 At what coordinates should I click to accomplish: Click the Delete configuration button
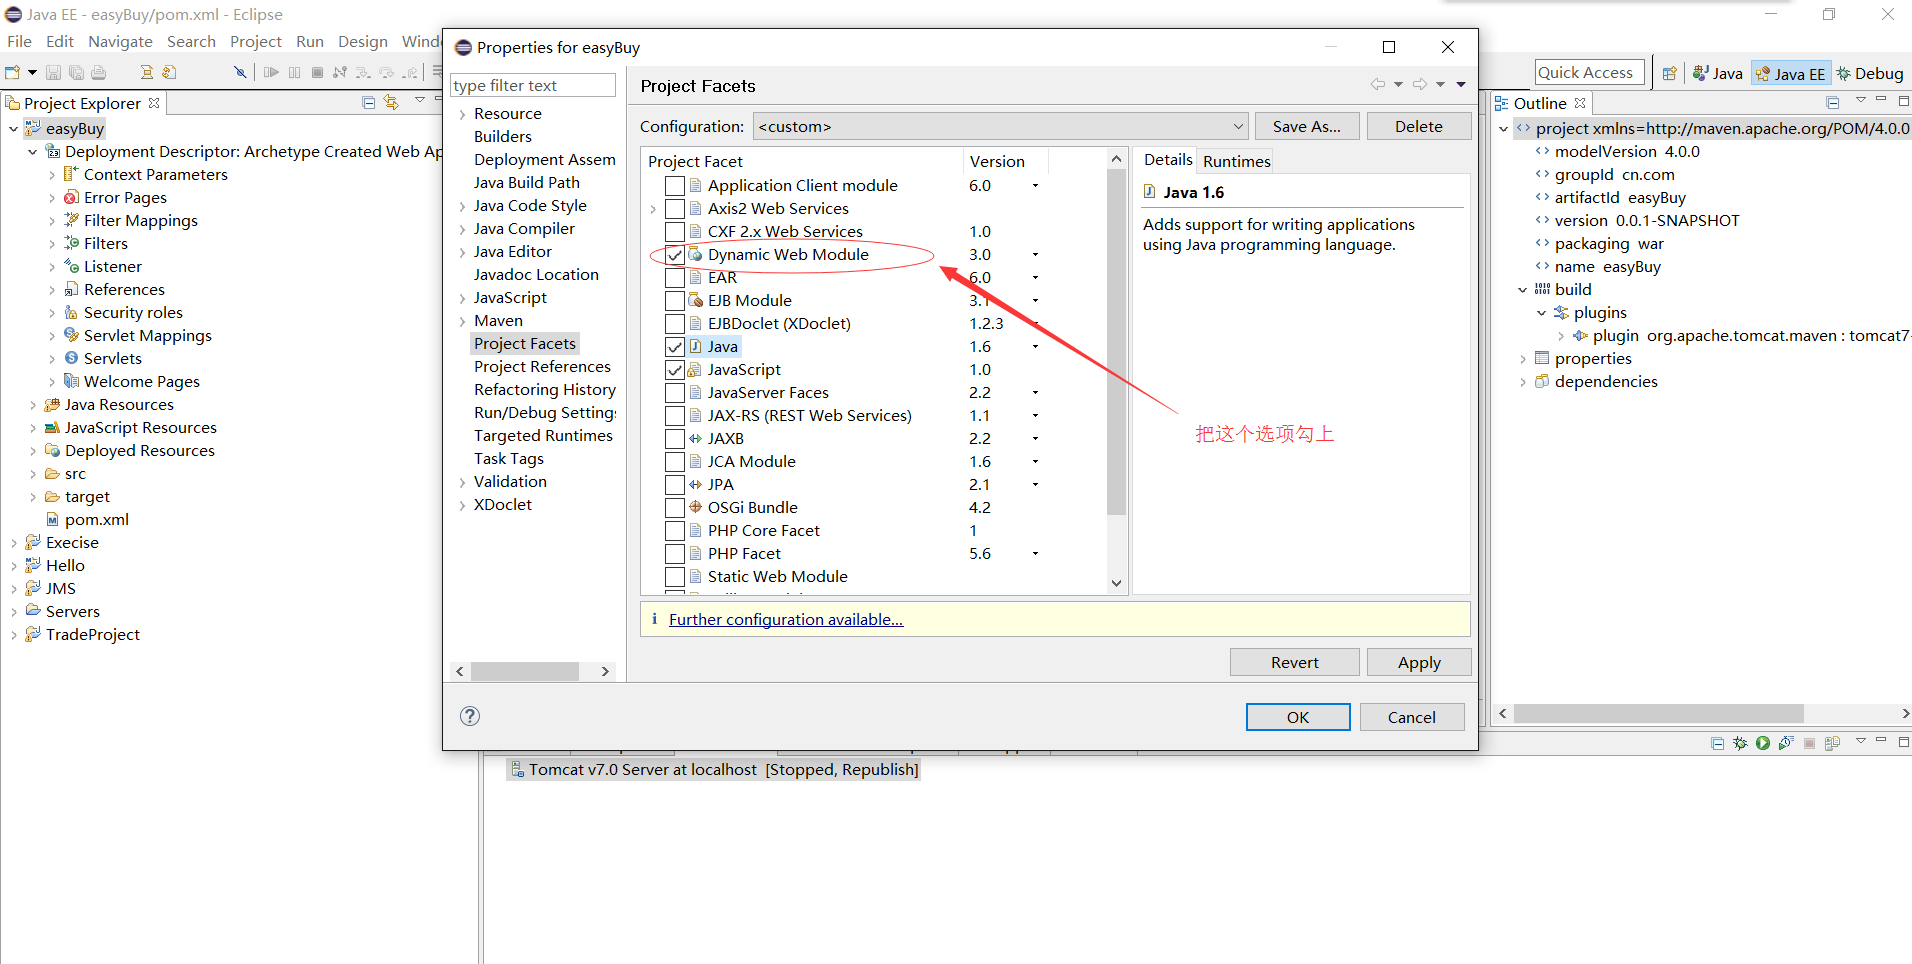pos(1418,126)
